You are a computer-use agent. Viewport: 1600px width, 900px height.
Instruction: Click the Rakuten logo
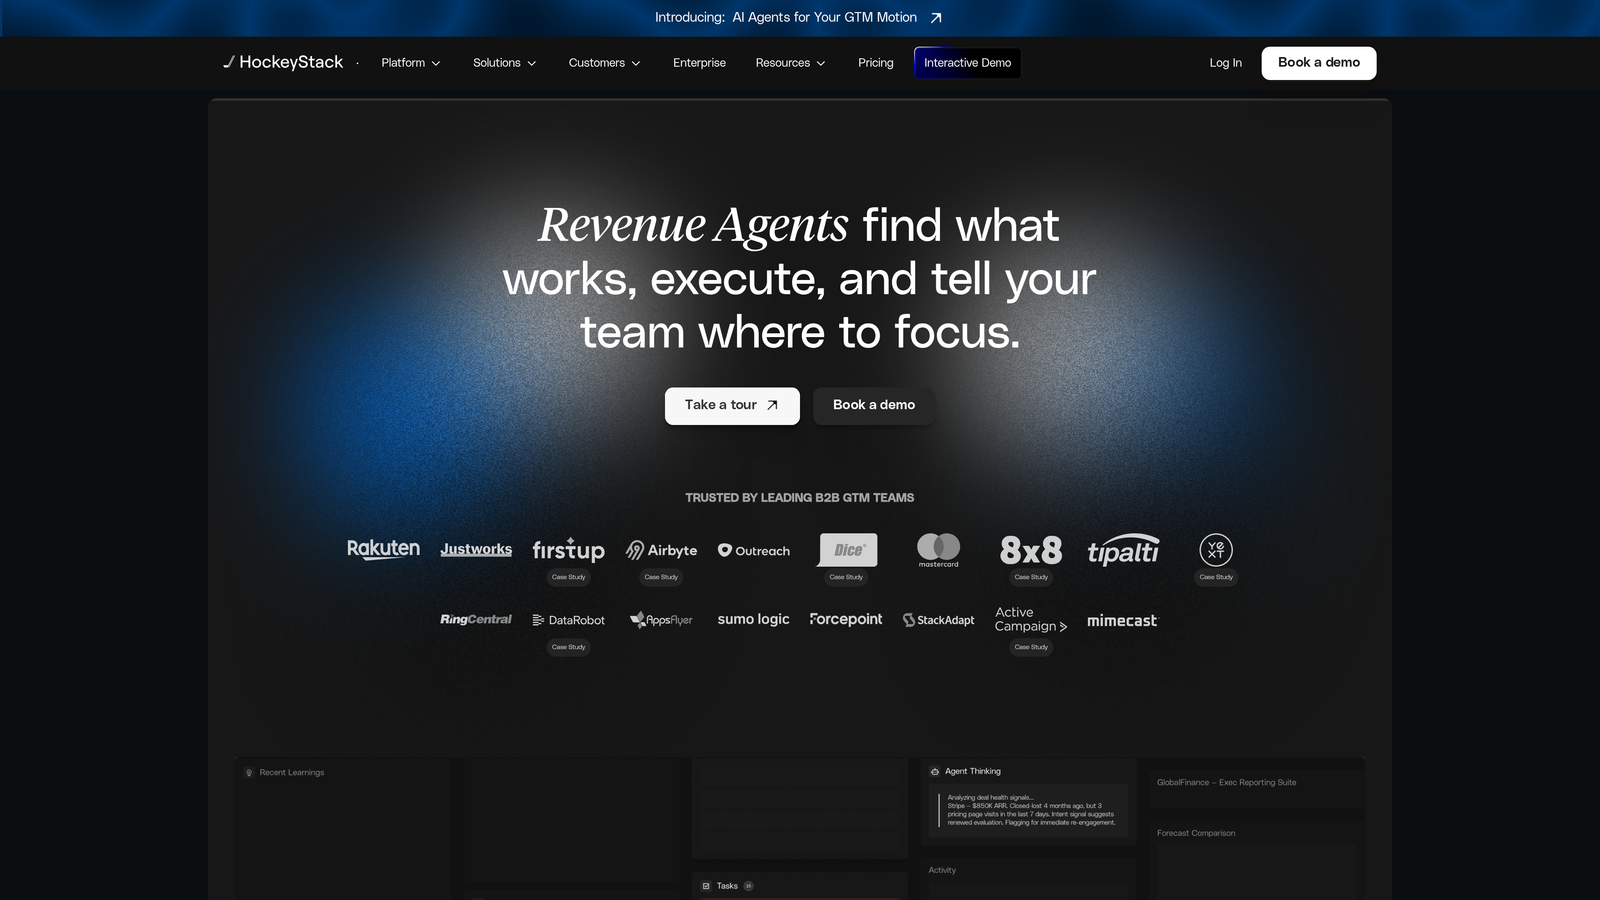click(384, 549)
